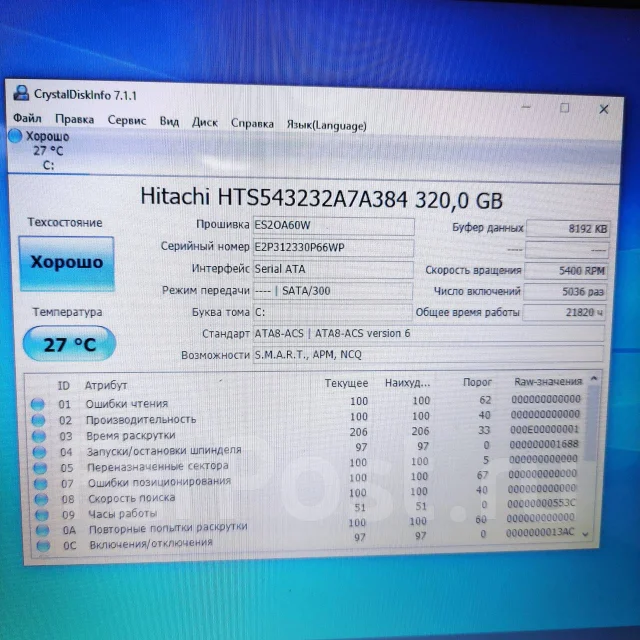Click raw value 000000001688
Screen dimensions: 640x640
tap(544, 444)
